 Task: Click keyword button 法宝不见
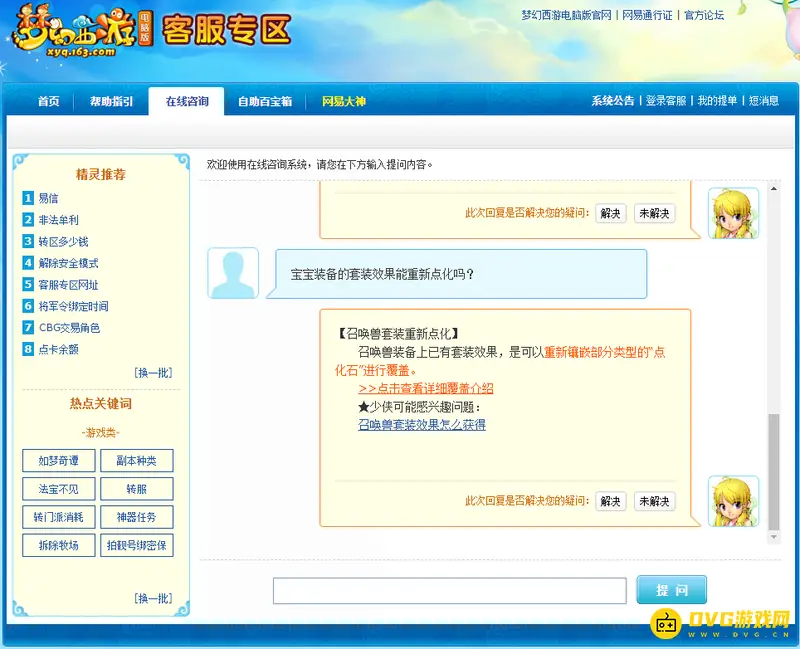[x=59, y=489]
